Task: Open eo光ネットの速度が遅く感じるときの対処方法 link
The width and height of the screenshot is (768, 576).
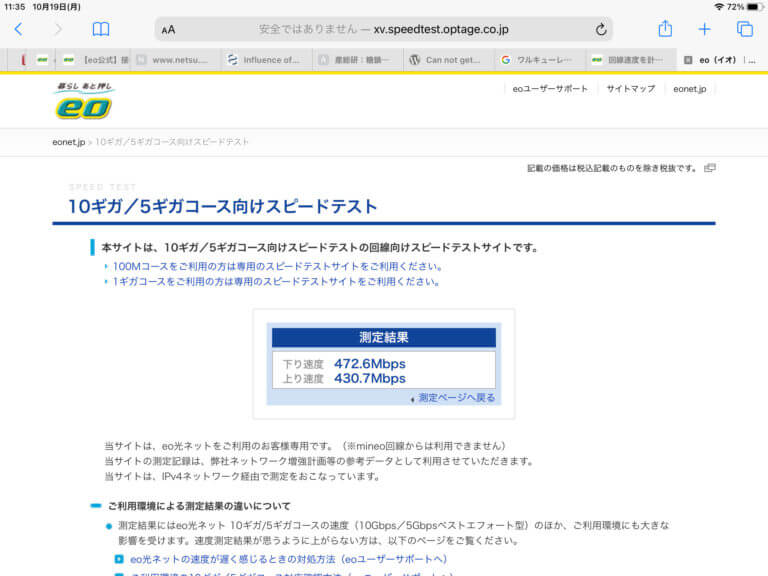Action: [288, 559]
